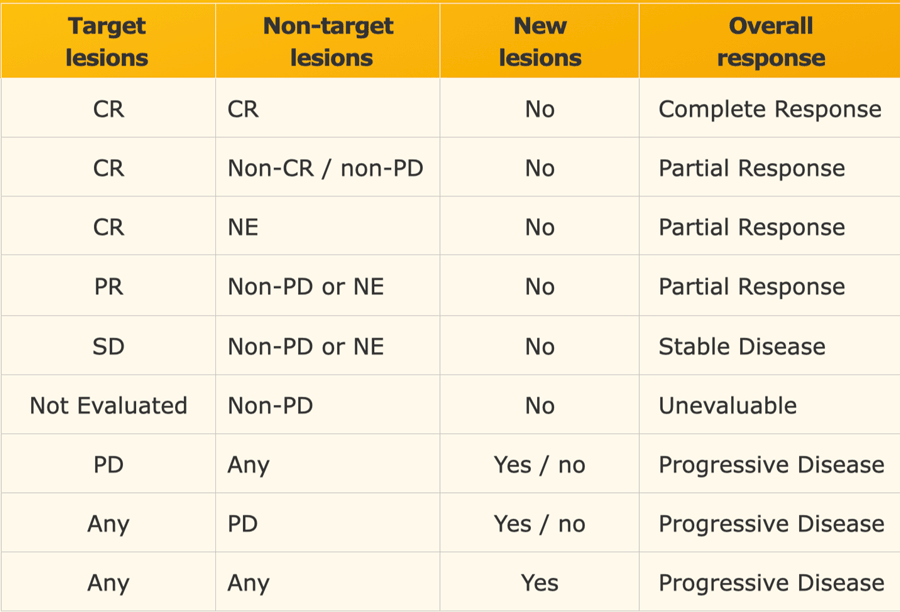Select the lone Yes new lesions cell

[x=540, y=583]
